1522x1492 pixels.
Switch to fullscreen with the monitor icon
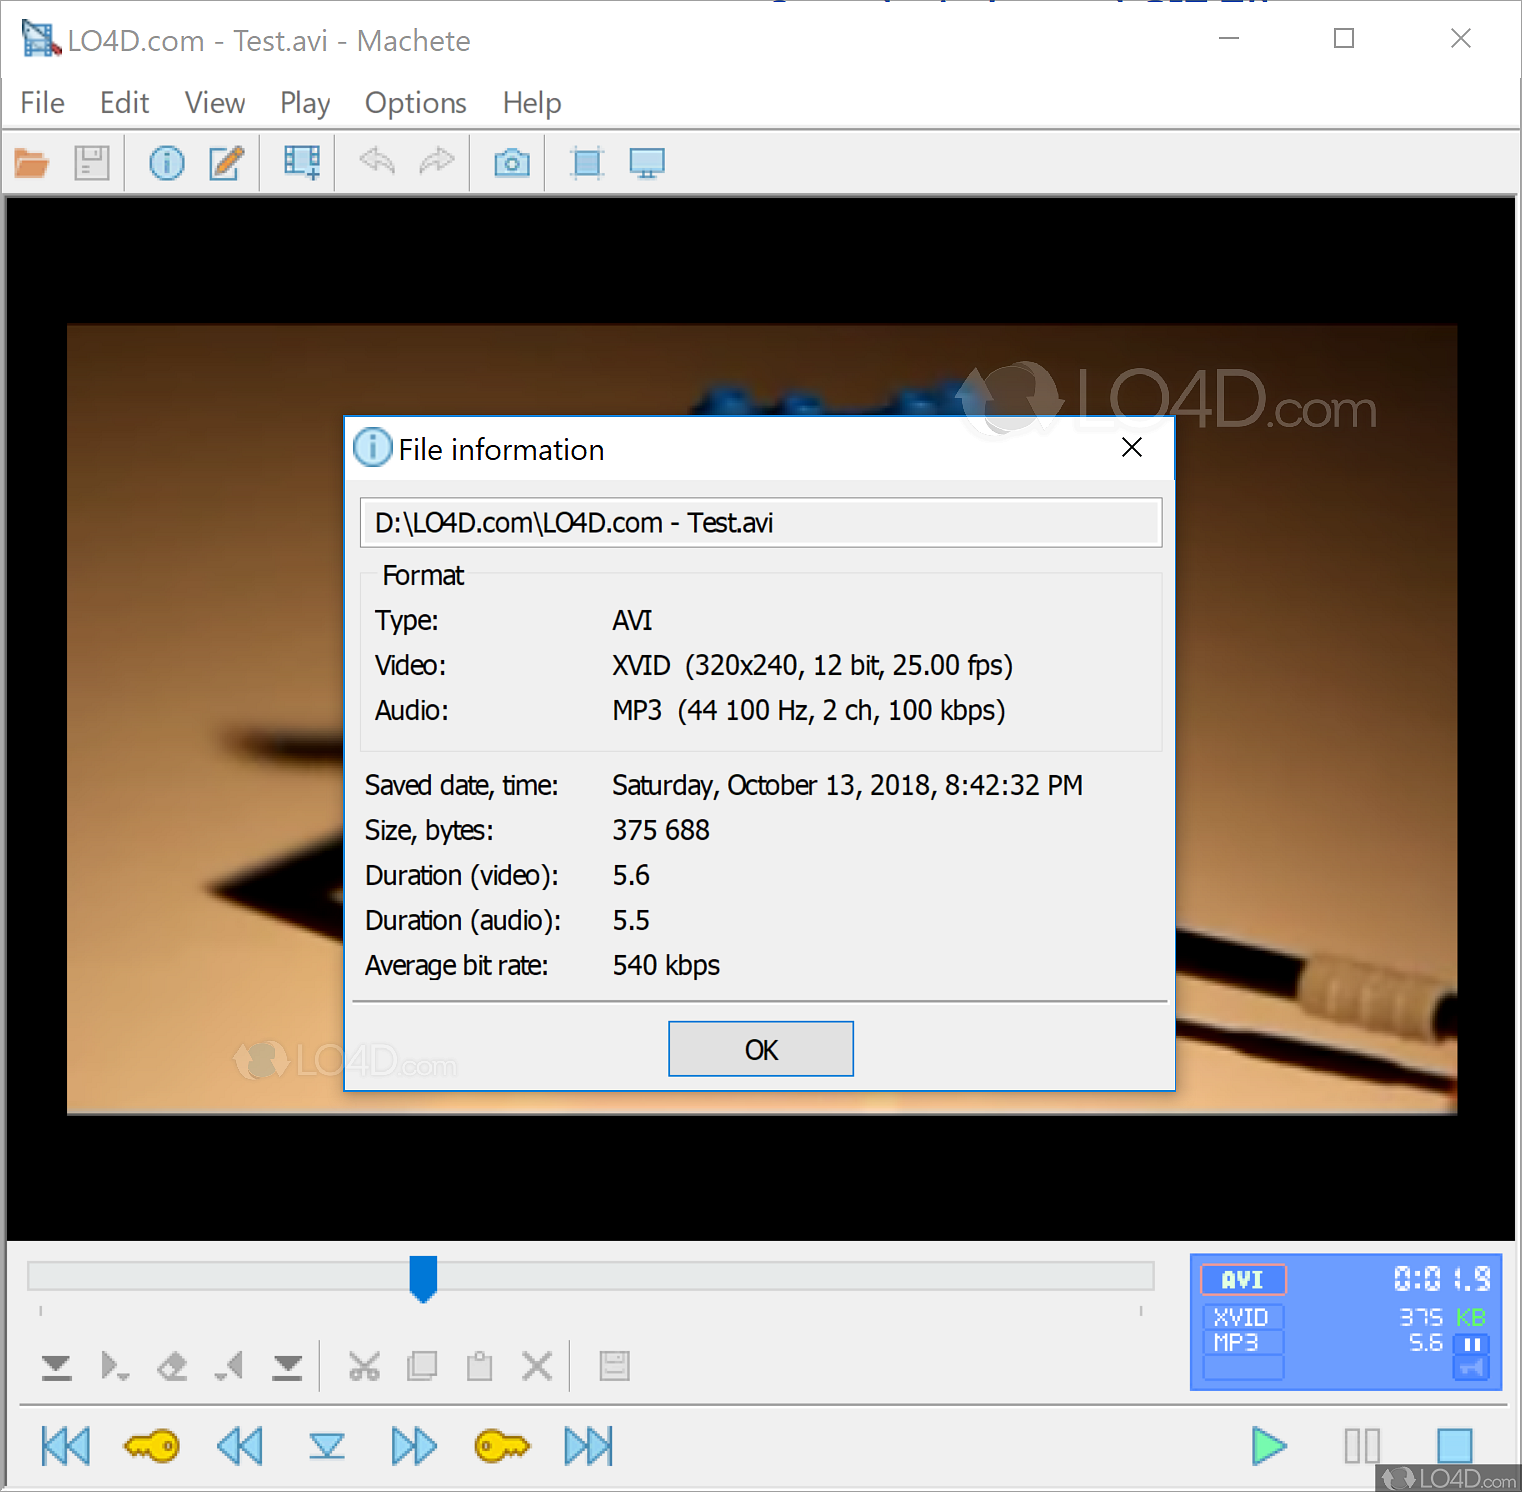click(647, 162)
